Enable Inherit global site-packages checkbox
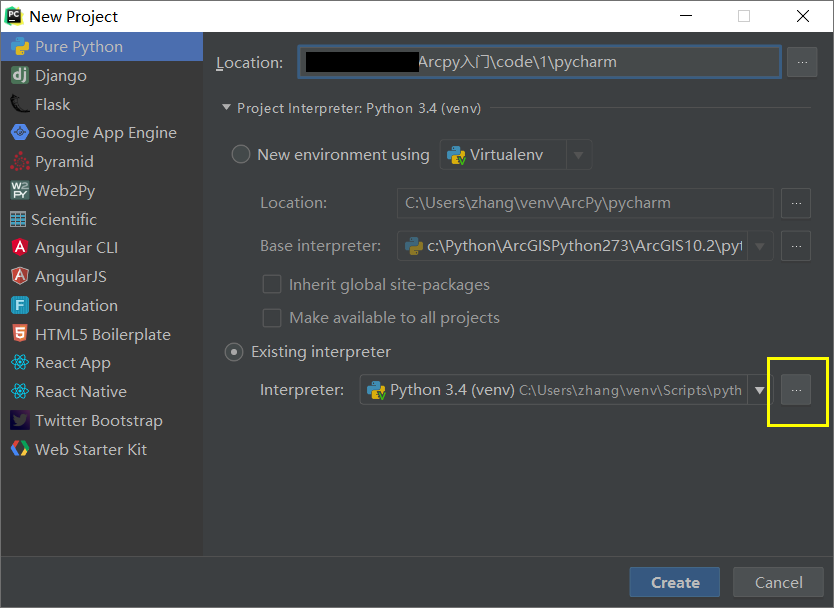834x608 pixels. [x=272, y=285]
